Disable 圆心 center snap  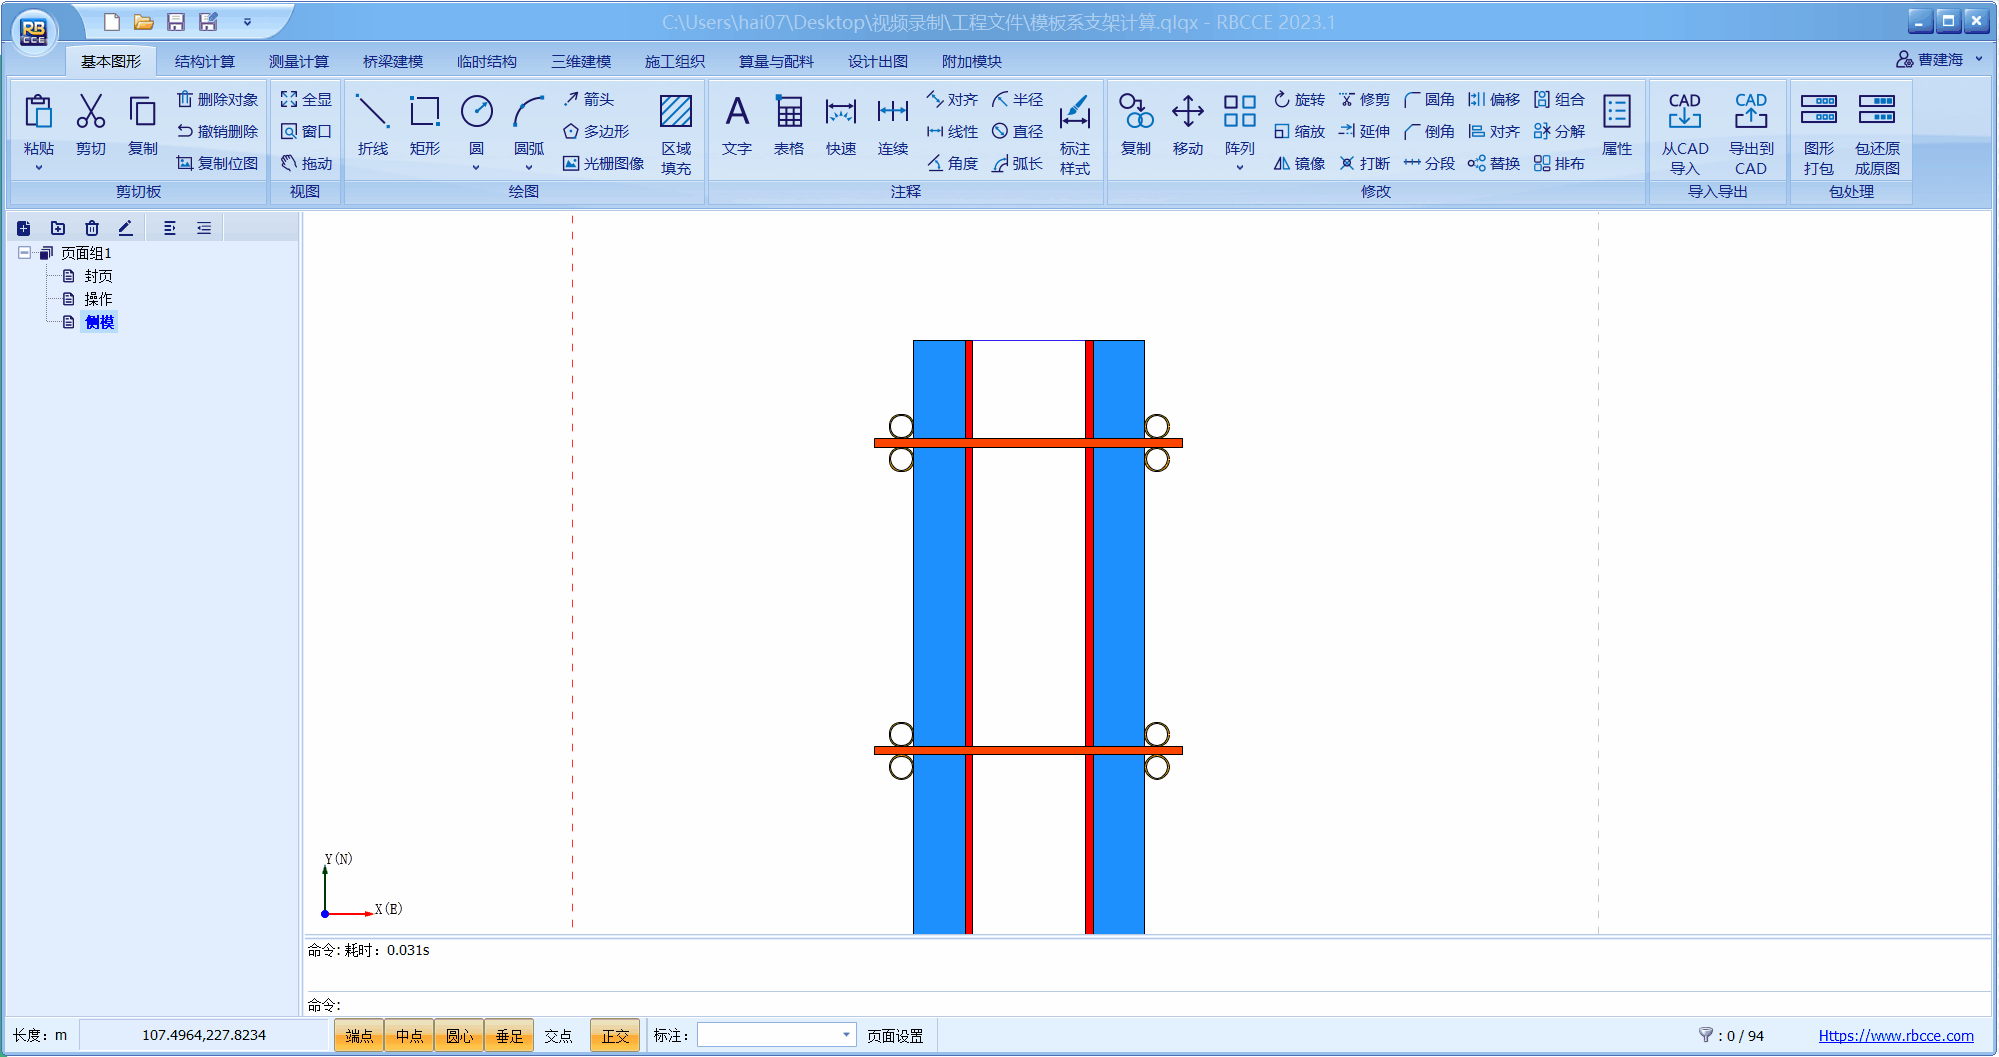coord(459,1036)
